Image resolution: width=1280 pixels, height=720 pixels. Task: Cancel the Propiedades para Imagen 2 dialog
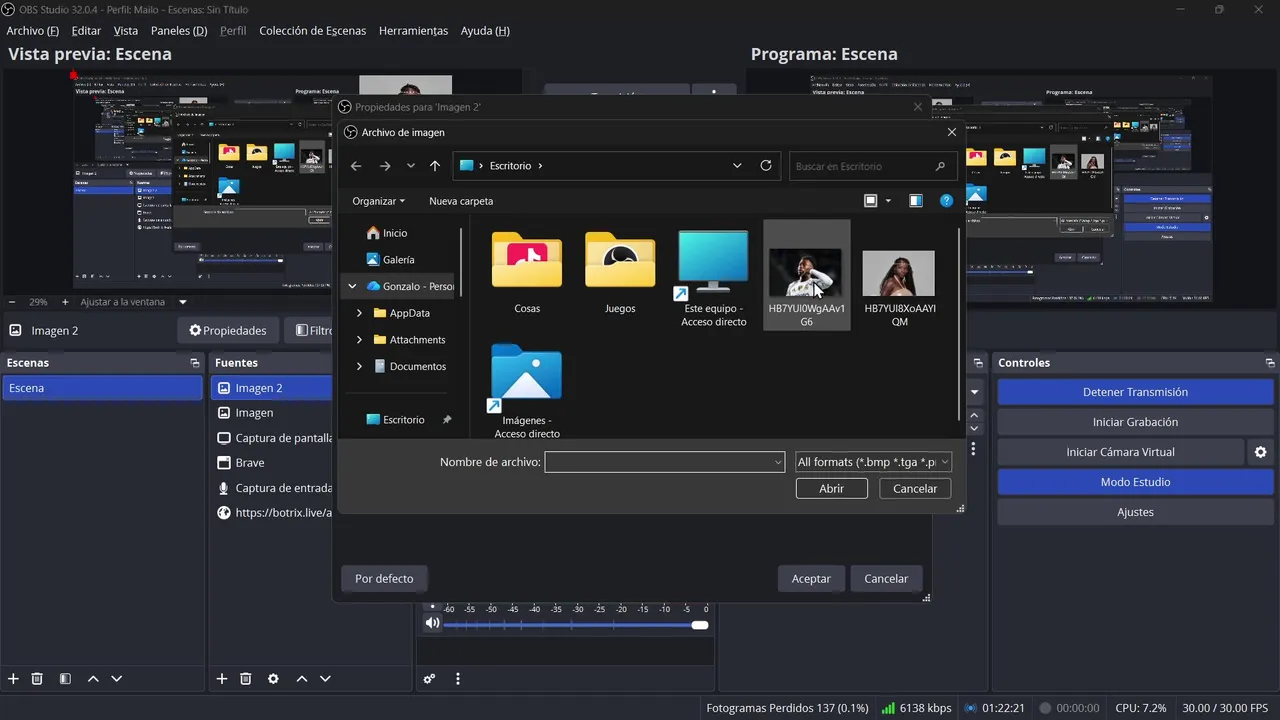coord(886,579)
